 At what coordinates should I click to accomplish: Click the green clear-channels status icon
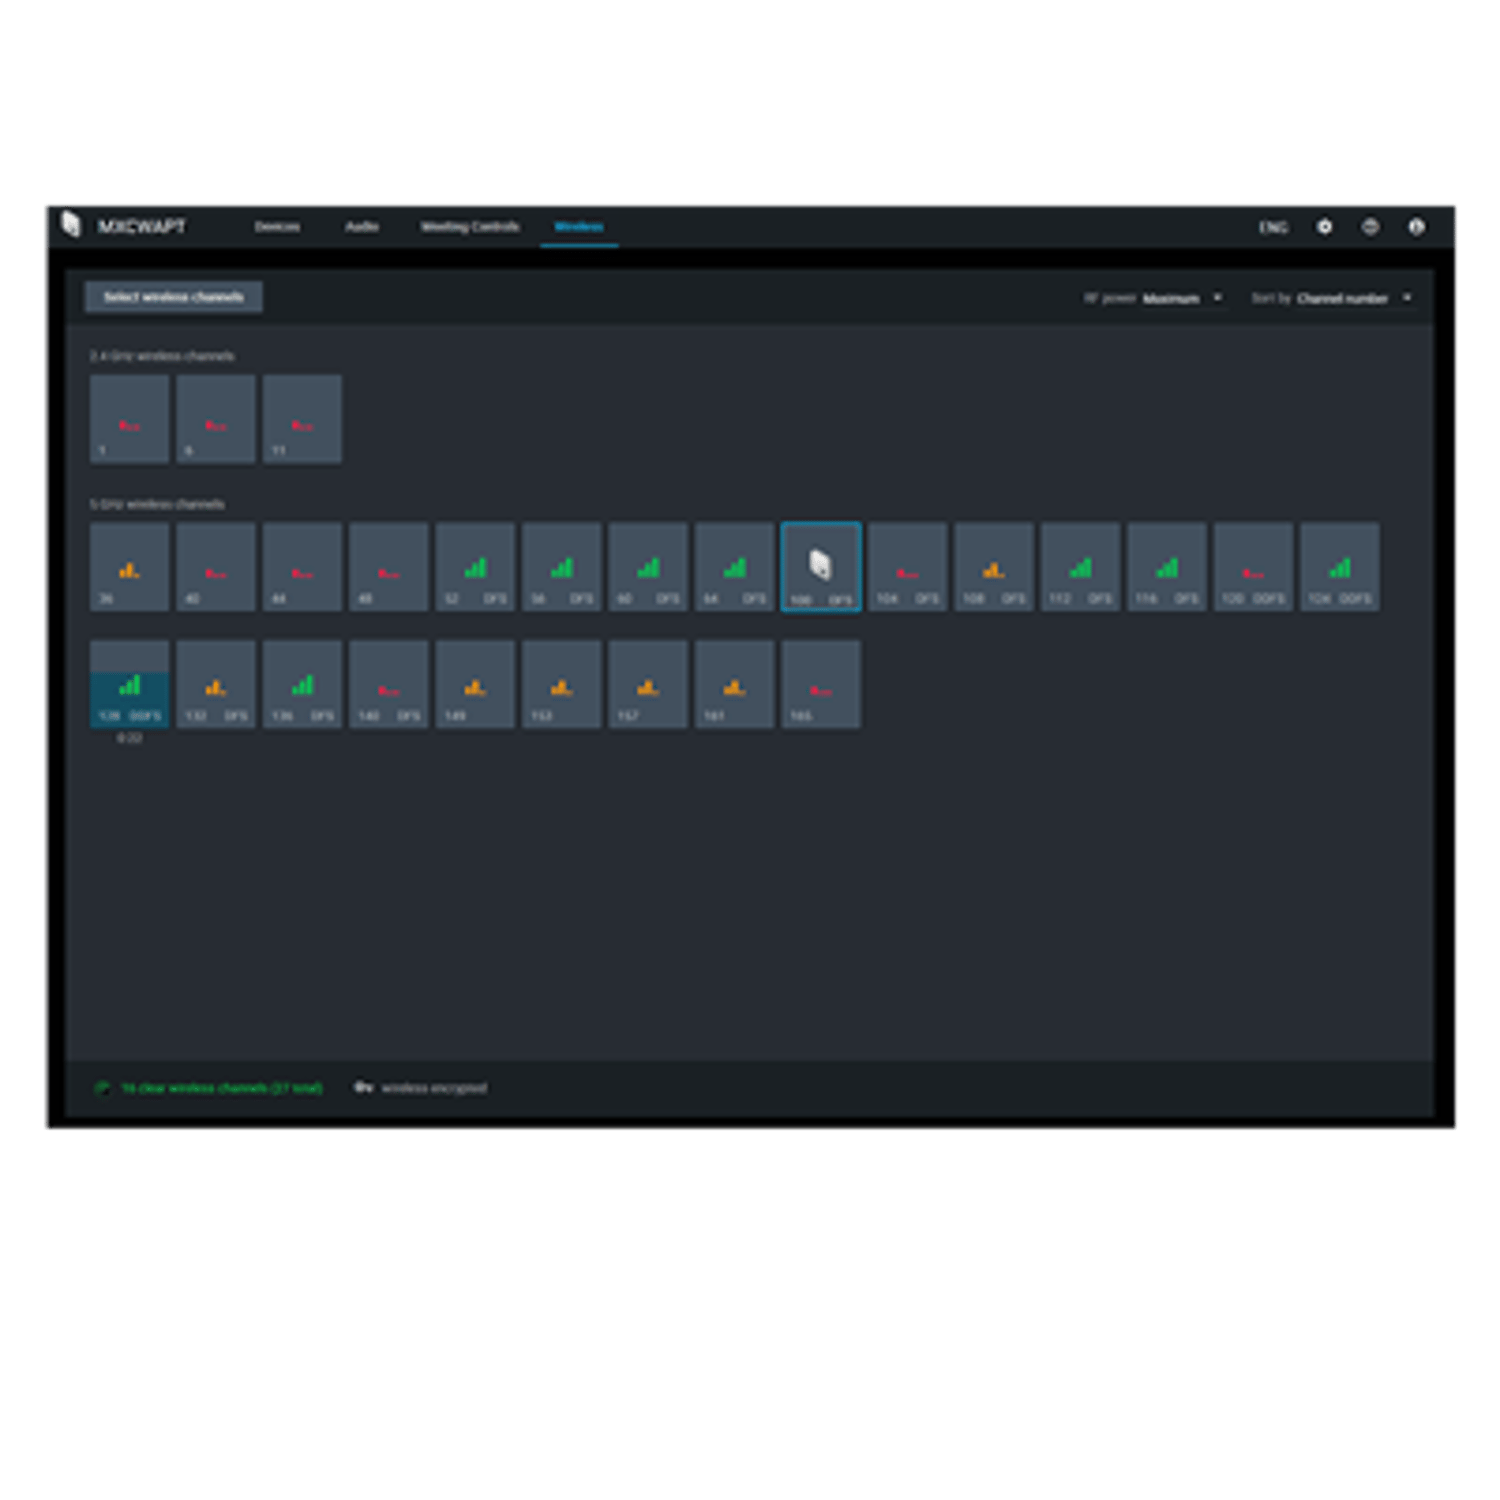(x=102, y=1088)
